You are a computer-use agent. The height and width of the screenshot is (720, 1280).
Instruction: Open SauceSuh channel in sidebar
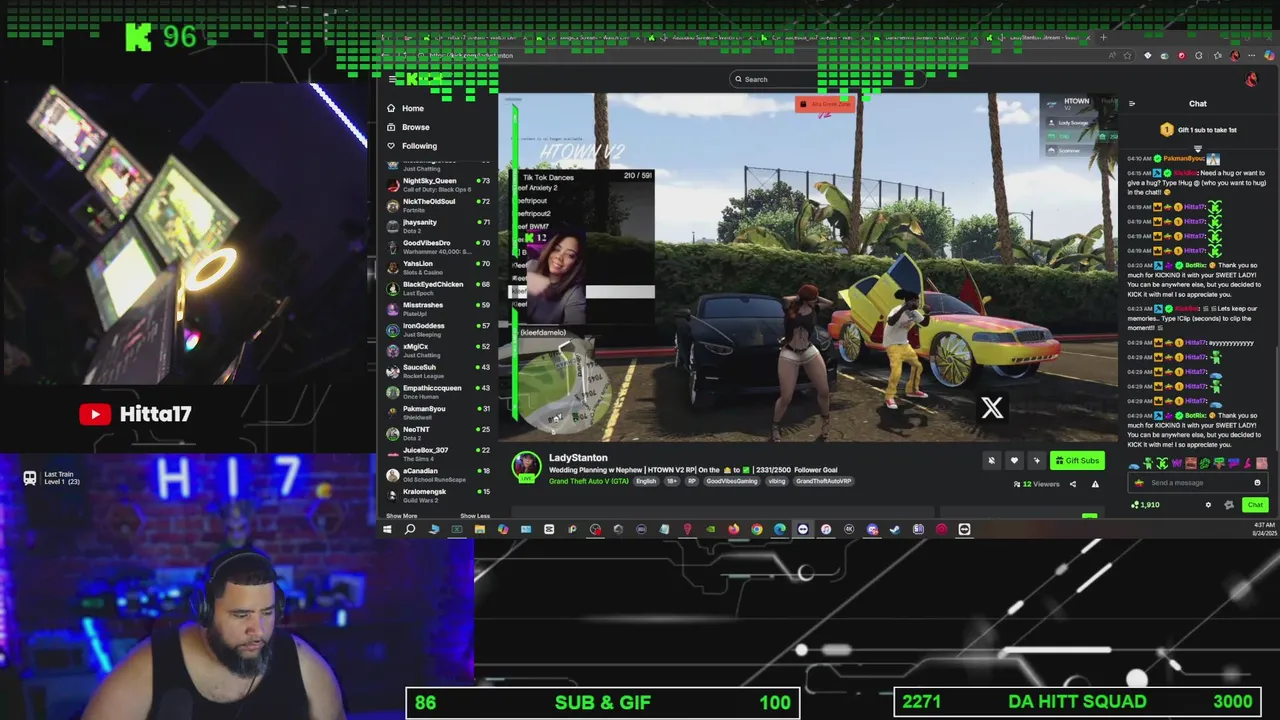[438, 370]
